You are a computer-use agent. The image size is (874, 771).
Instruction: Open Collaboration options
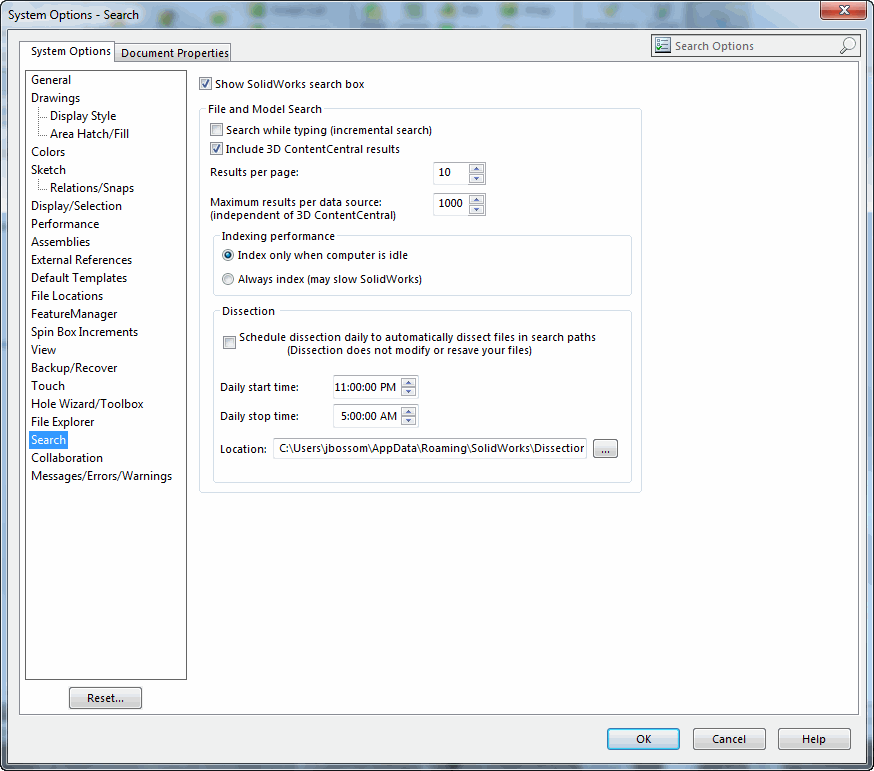pyautogui.click(x=67, y=458)
